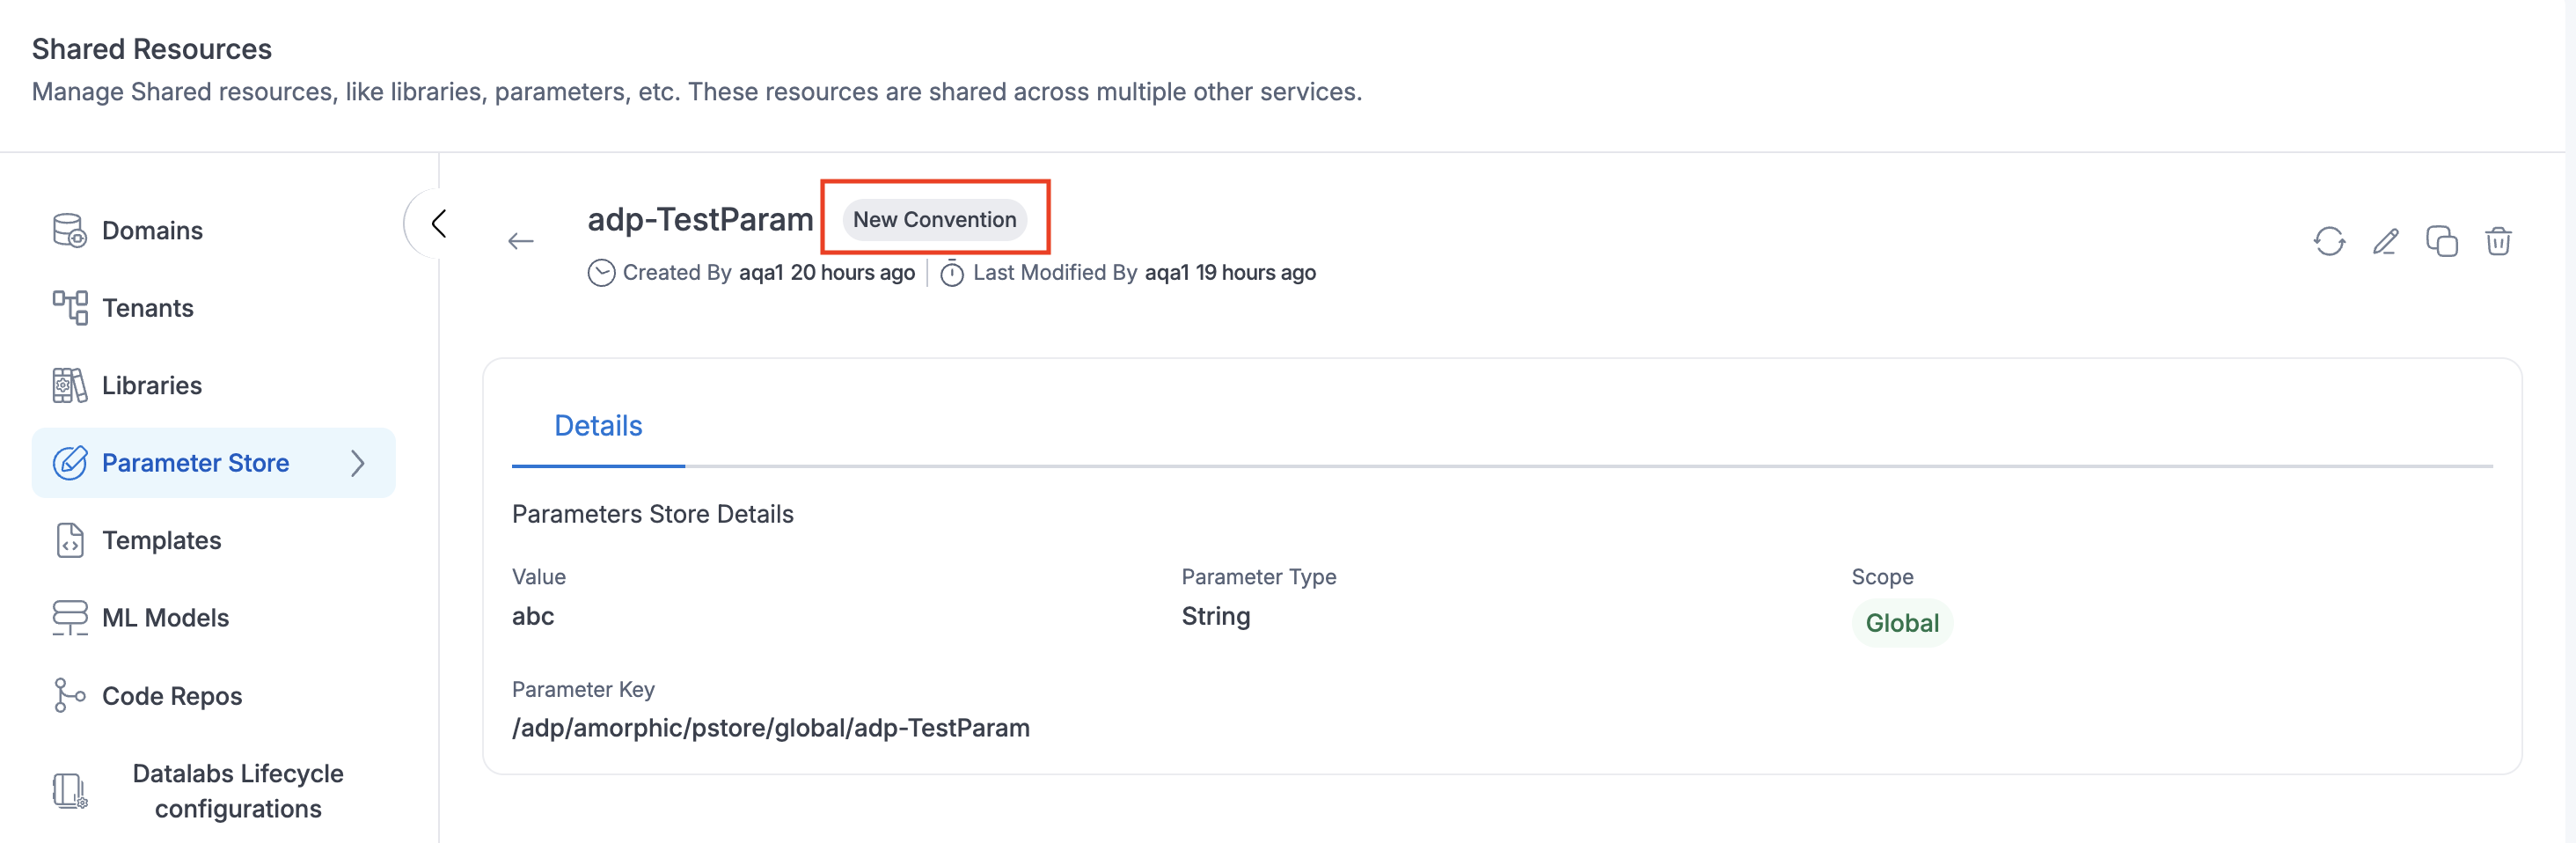This screenshot has width=2576, height=843.
Task: Click the Tenants hierarchy icon
Action: click(x=70, y=308)
